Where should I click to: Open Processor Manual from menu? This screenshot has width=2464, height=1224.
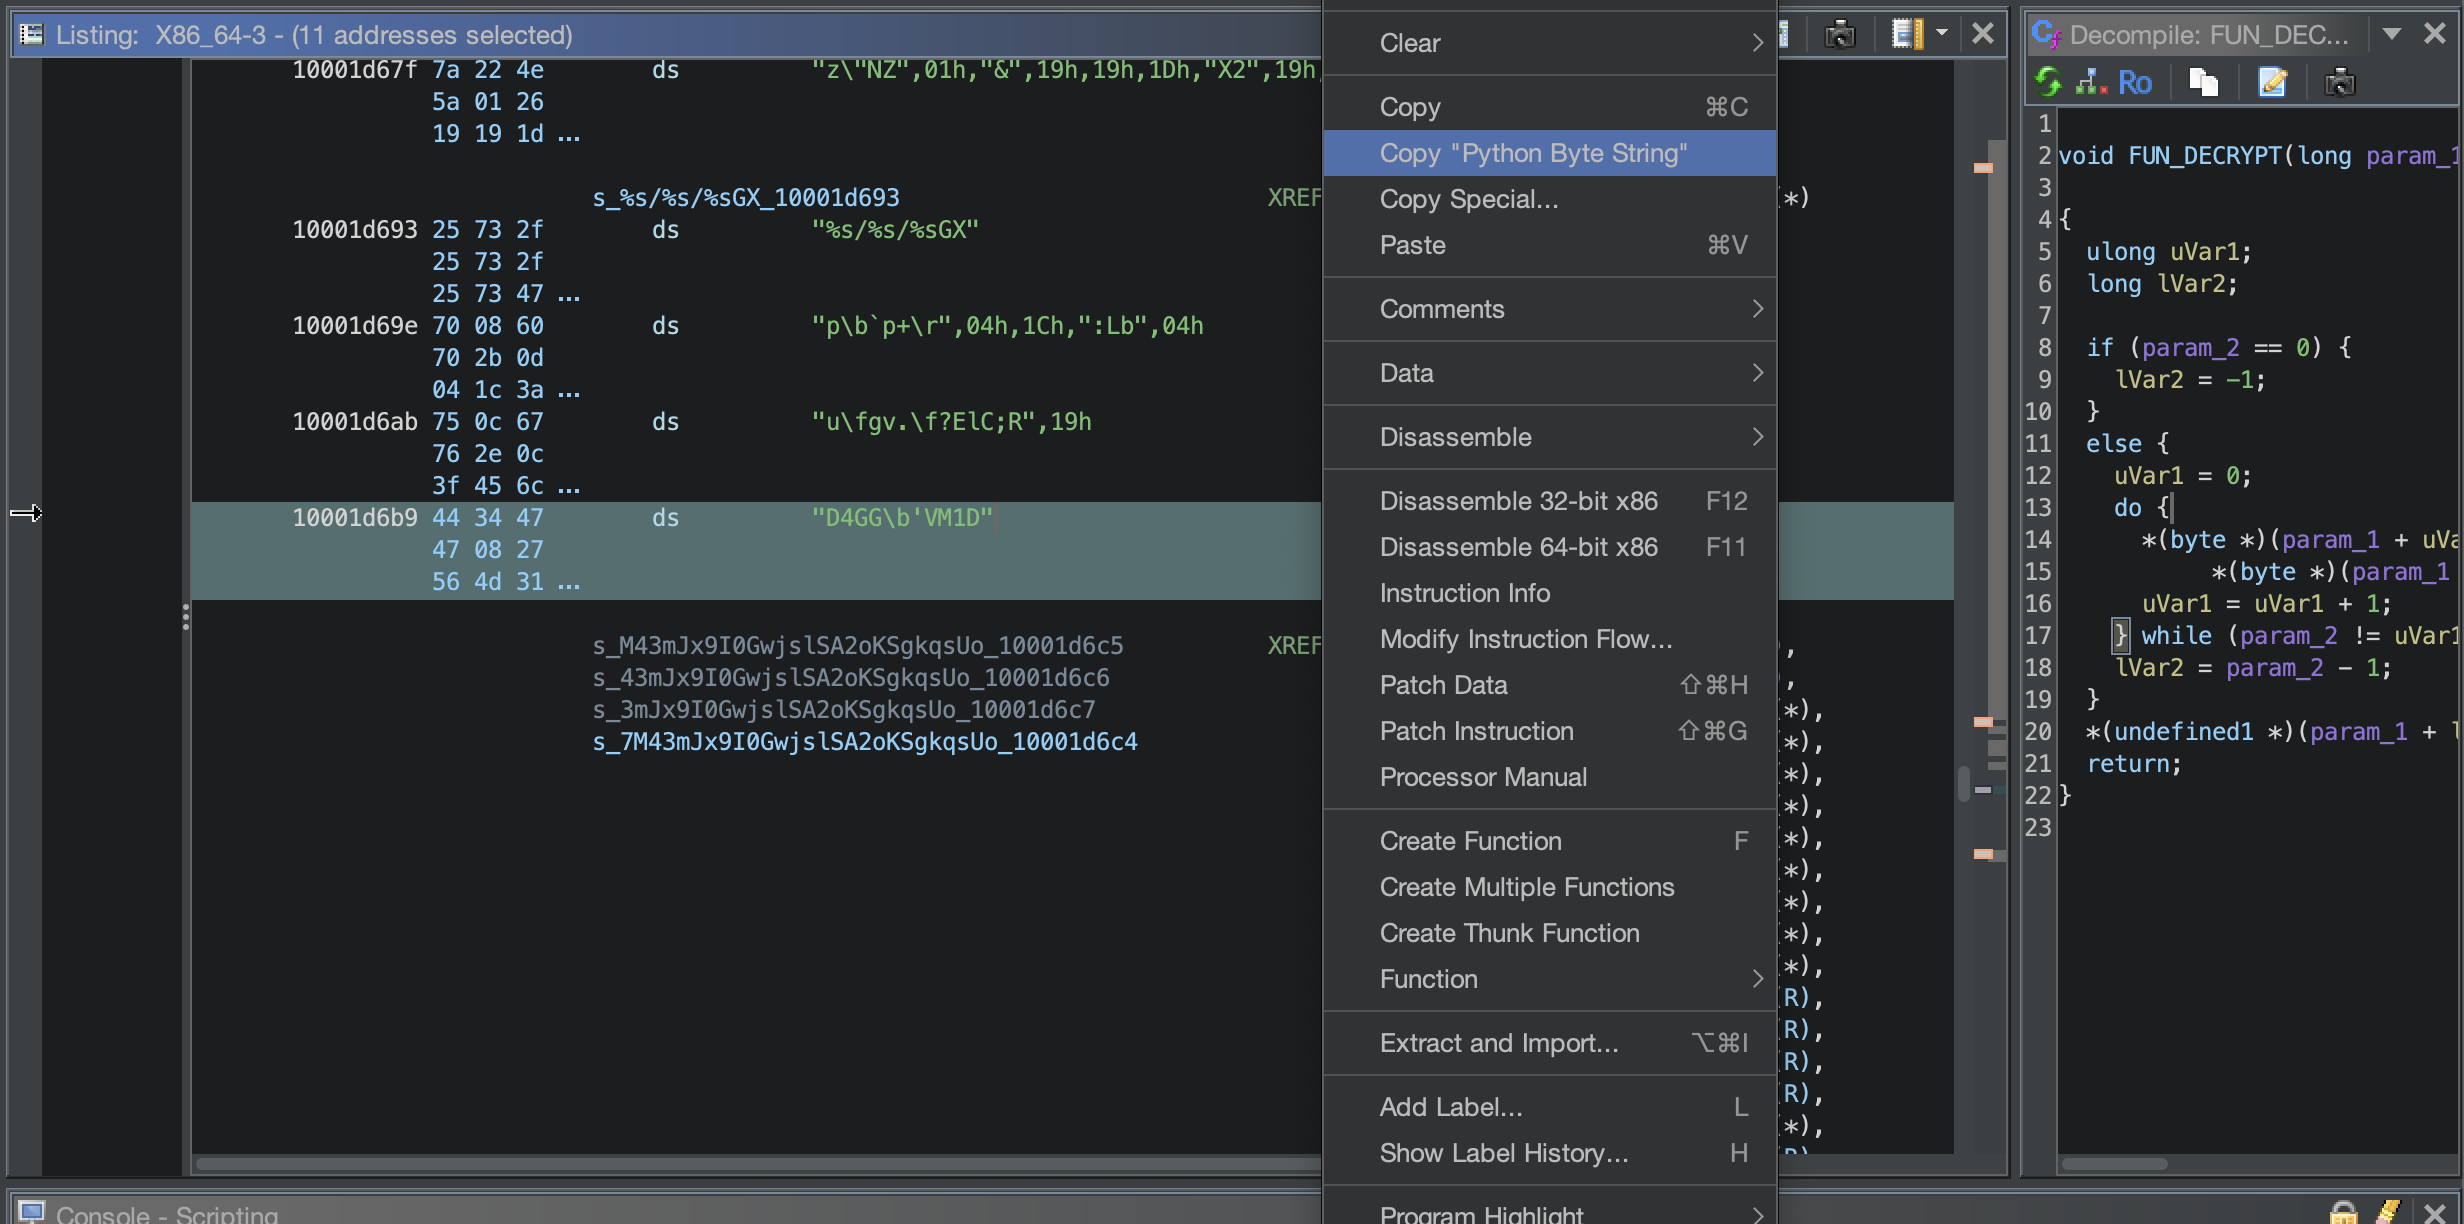tap(1549, 777)
